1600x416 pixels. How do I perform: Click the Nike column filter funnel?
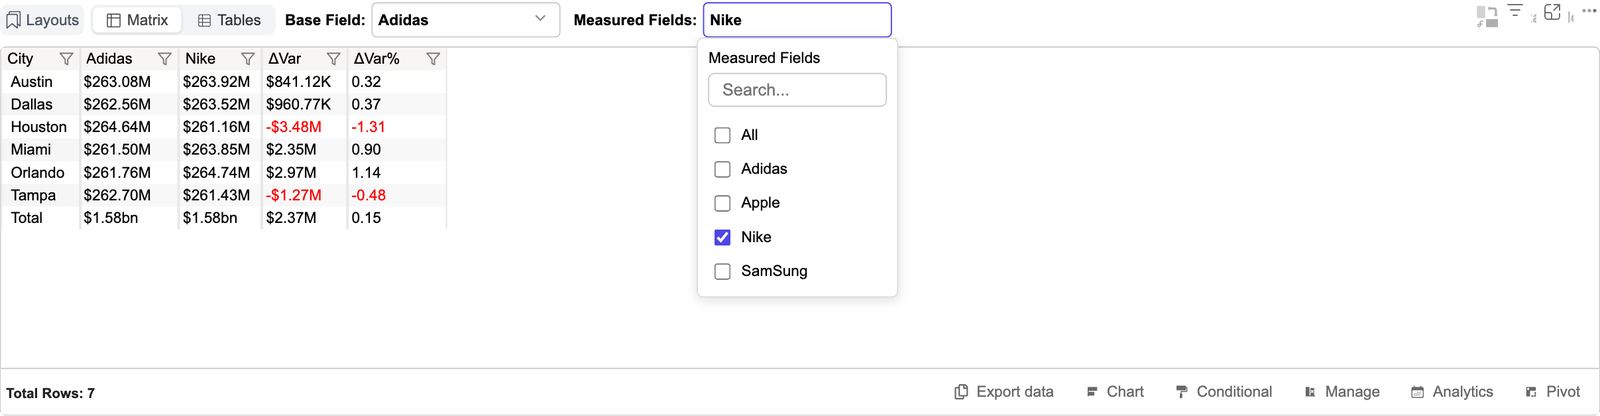pos(248,59)
